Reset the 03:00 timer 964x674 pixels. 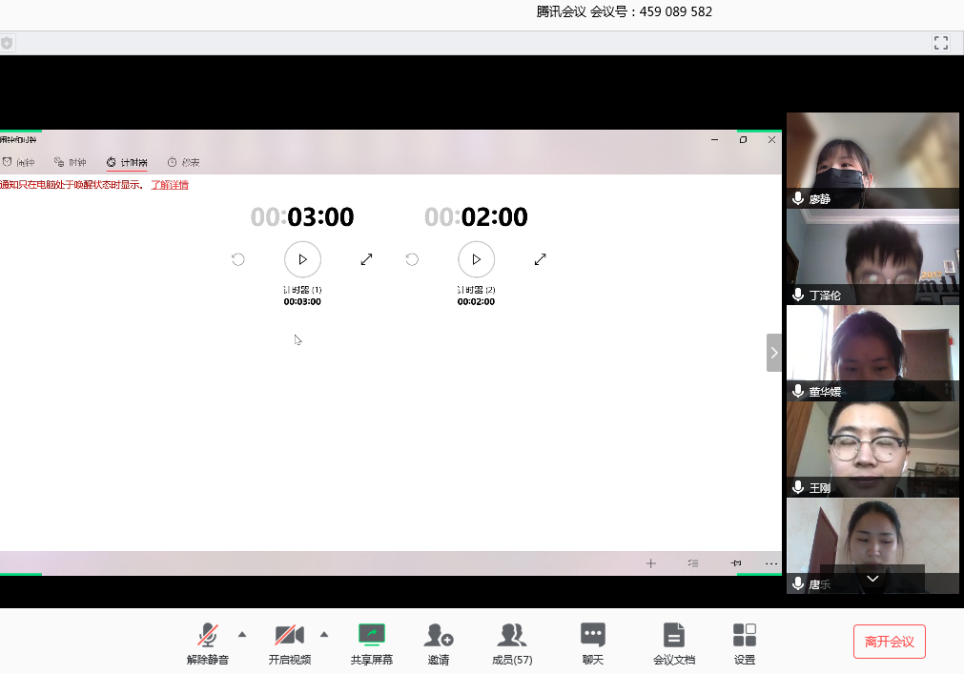[x=238, y=259]
